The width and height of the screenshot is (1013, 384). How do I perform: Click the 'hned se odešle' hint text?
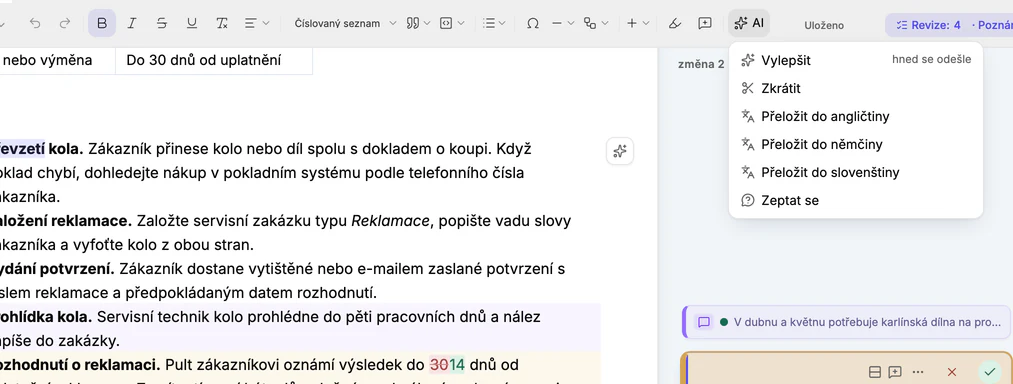coord(932,59)
